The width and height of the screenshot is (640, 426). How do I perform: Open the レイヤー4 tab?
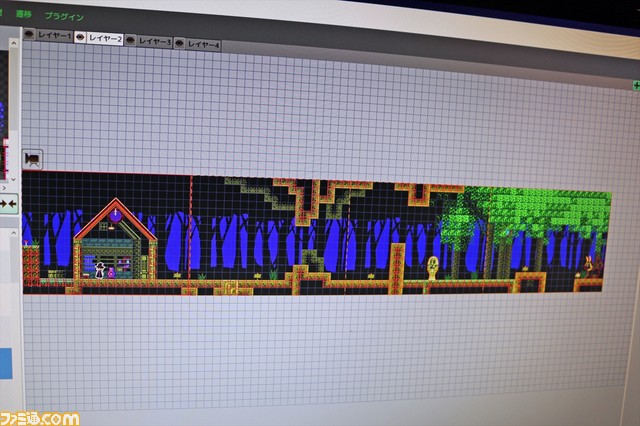[203, 44]
